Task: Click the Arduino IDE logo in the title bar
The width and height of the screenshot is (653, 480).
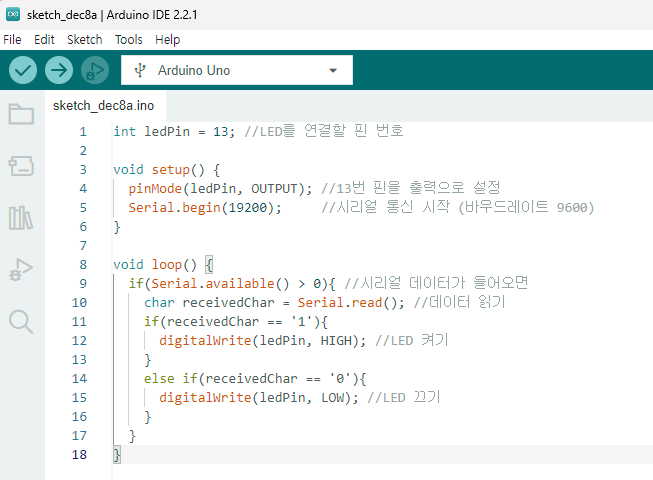Action: [13, 15]
